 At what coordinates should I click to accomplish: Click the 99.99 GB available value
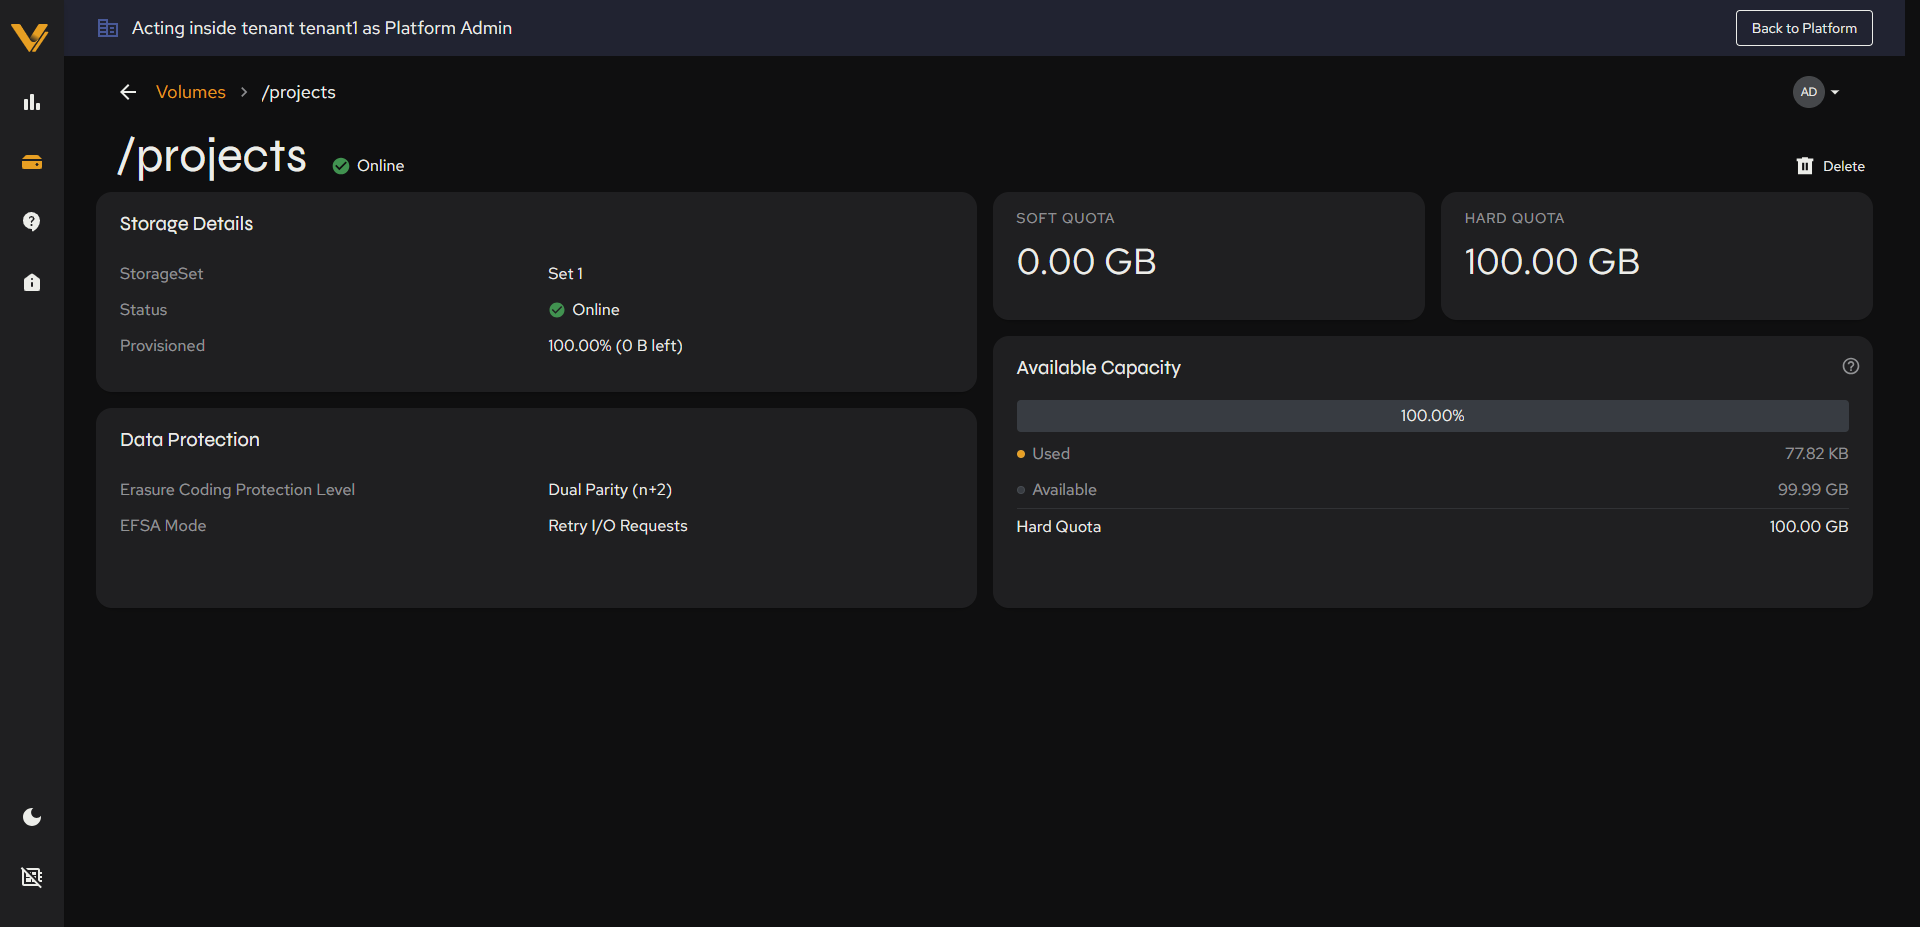tap(1813, 490)
